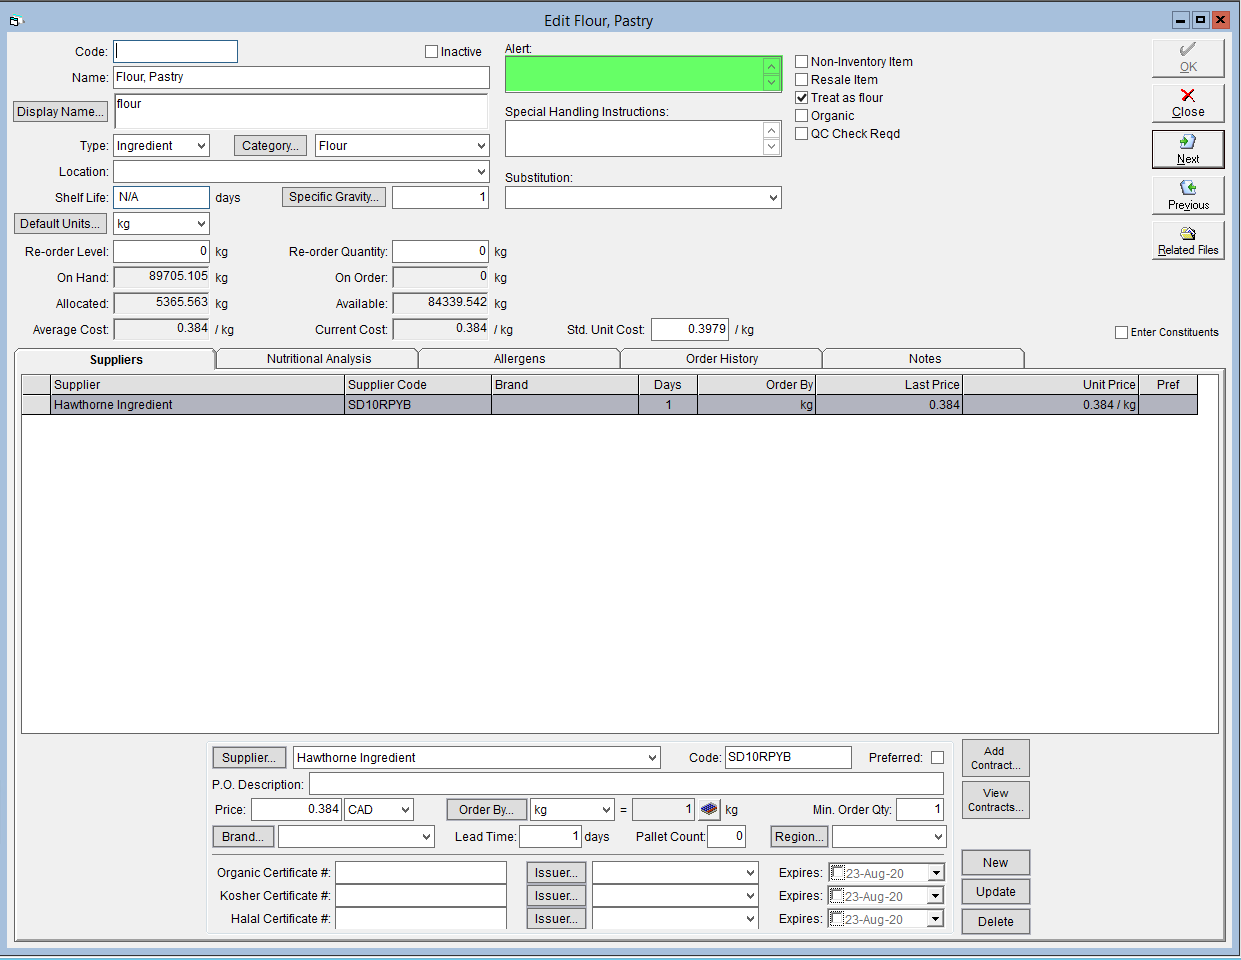Open the Nutritional Analysis tab
This screenshot has width=1241, height=960.
point(318,358)
